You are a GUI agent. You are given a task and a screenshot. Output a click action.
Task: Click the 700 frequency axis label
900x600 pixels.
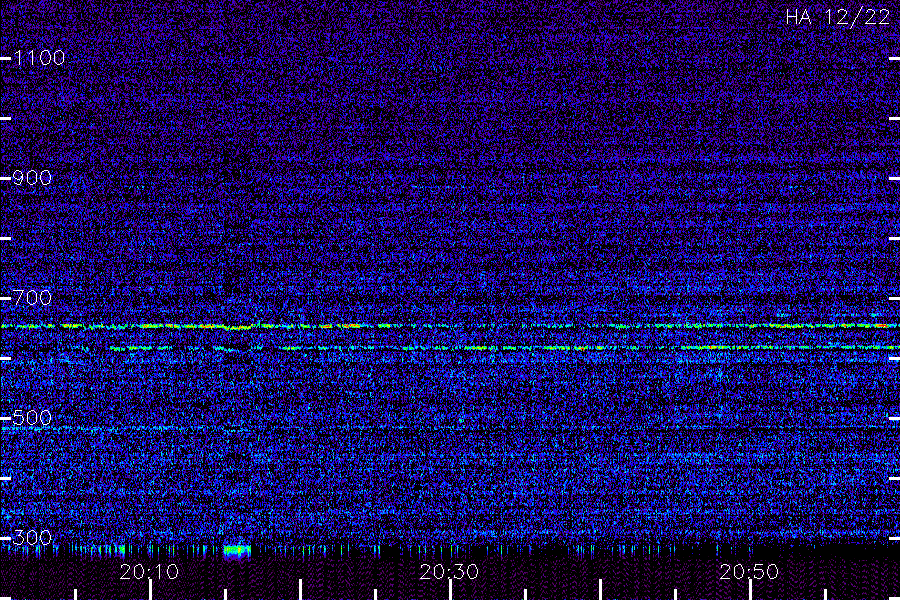tap(32, 298)
